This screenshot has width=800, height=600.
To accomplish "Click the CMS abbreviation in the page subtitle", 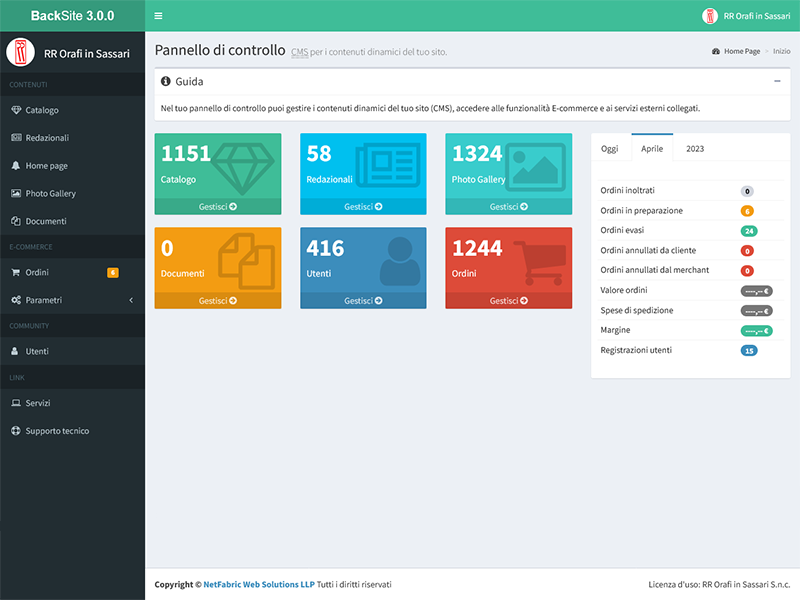I will (299, 52).
